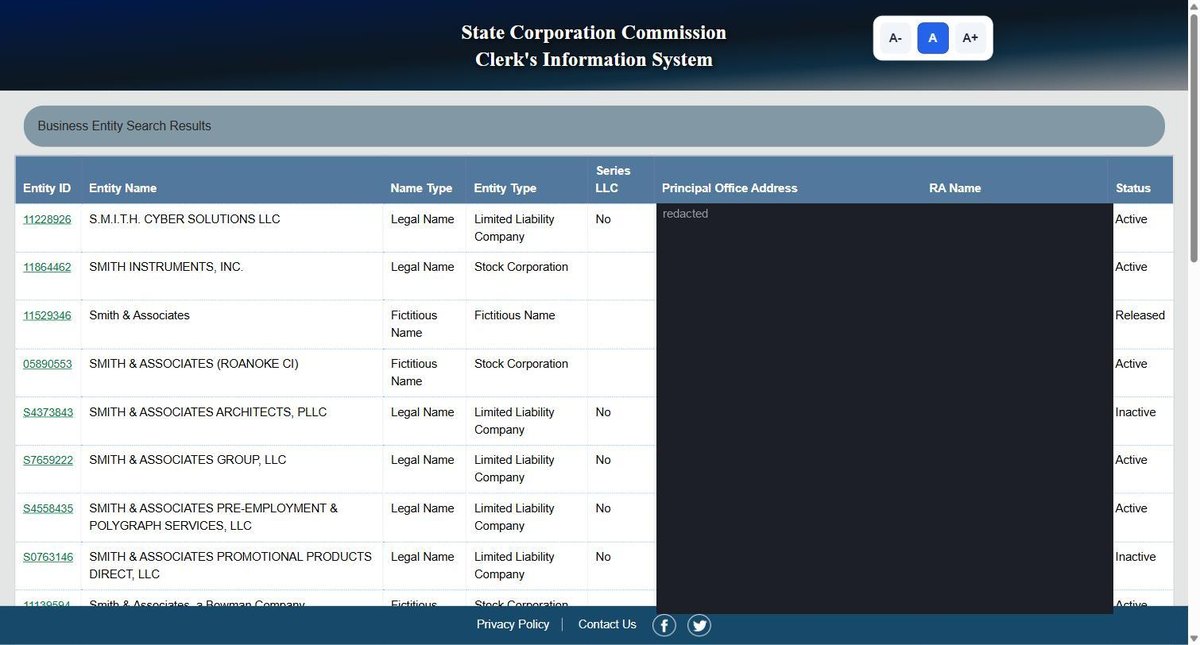Click Fictitious Name type for entity 11529346

point(414,324)
